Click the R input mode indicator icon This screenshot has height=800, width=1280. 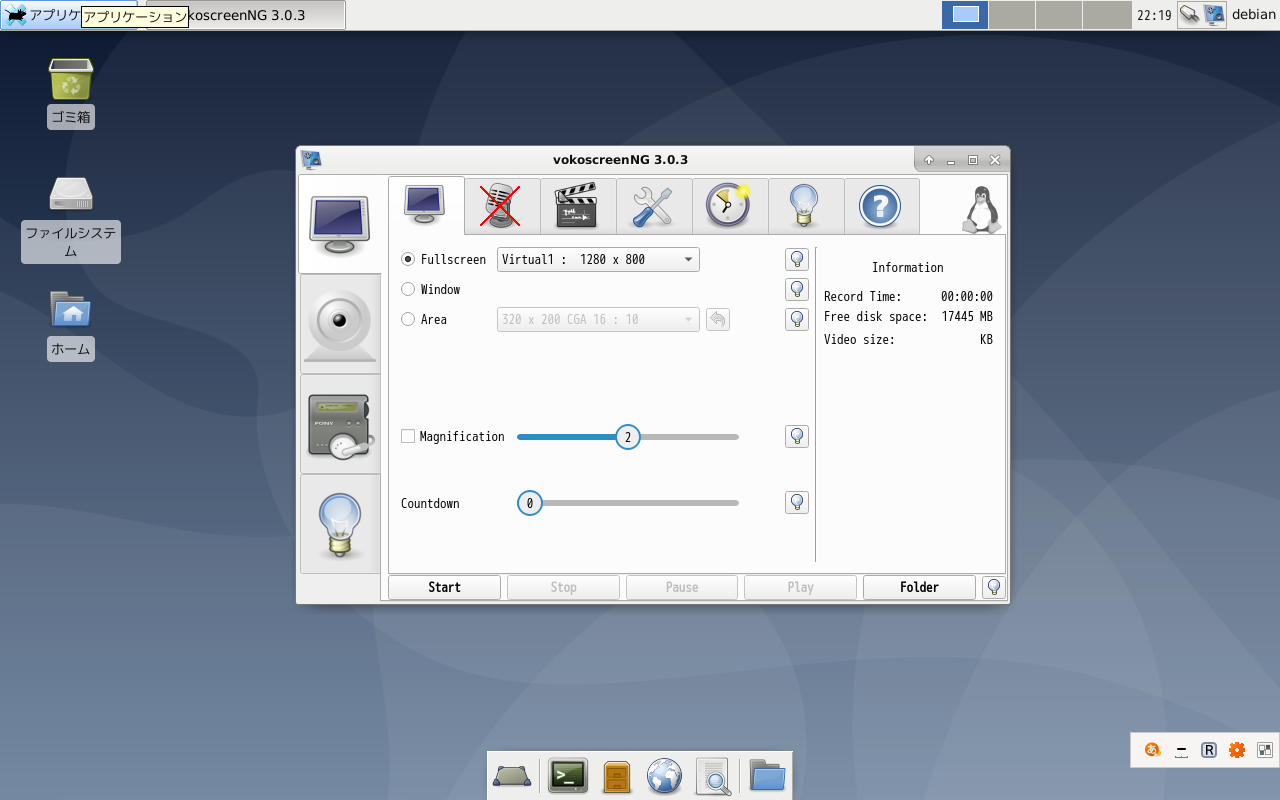[1209, 750]
